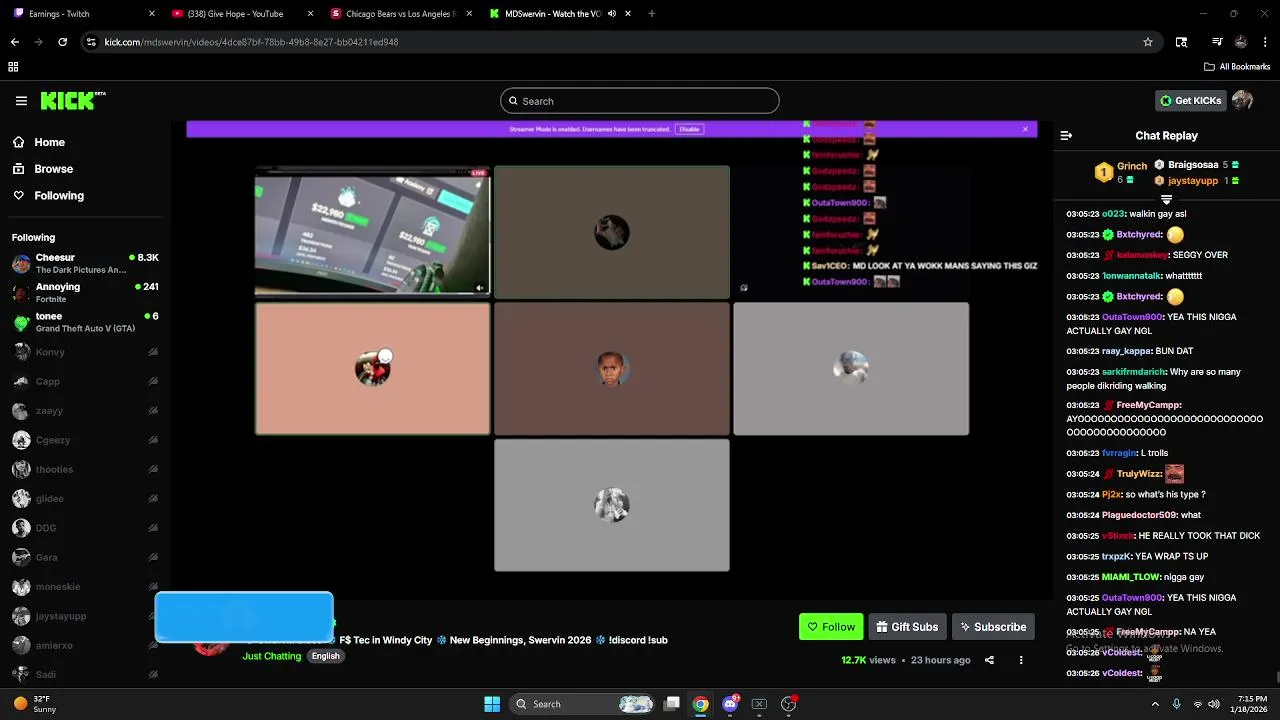Click Gift Subs button
This screenshot has height=720, width=1280.
[x=907, y=627]
